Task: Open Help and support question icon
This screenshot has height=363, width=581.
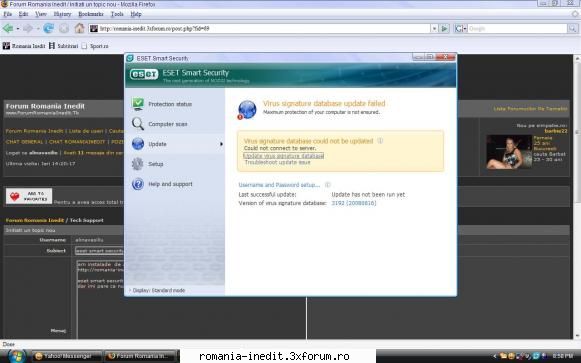Action: [x=138, y=184]
